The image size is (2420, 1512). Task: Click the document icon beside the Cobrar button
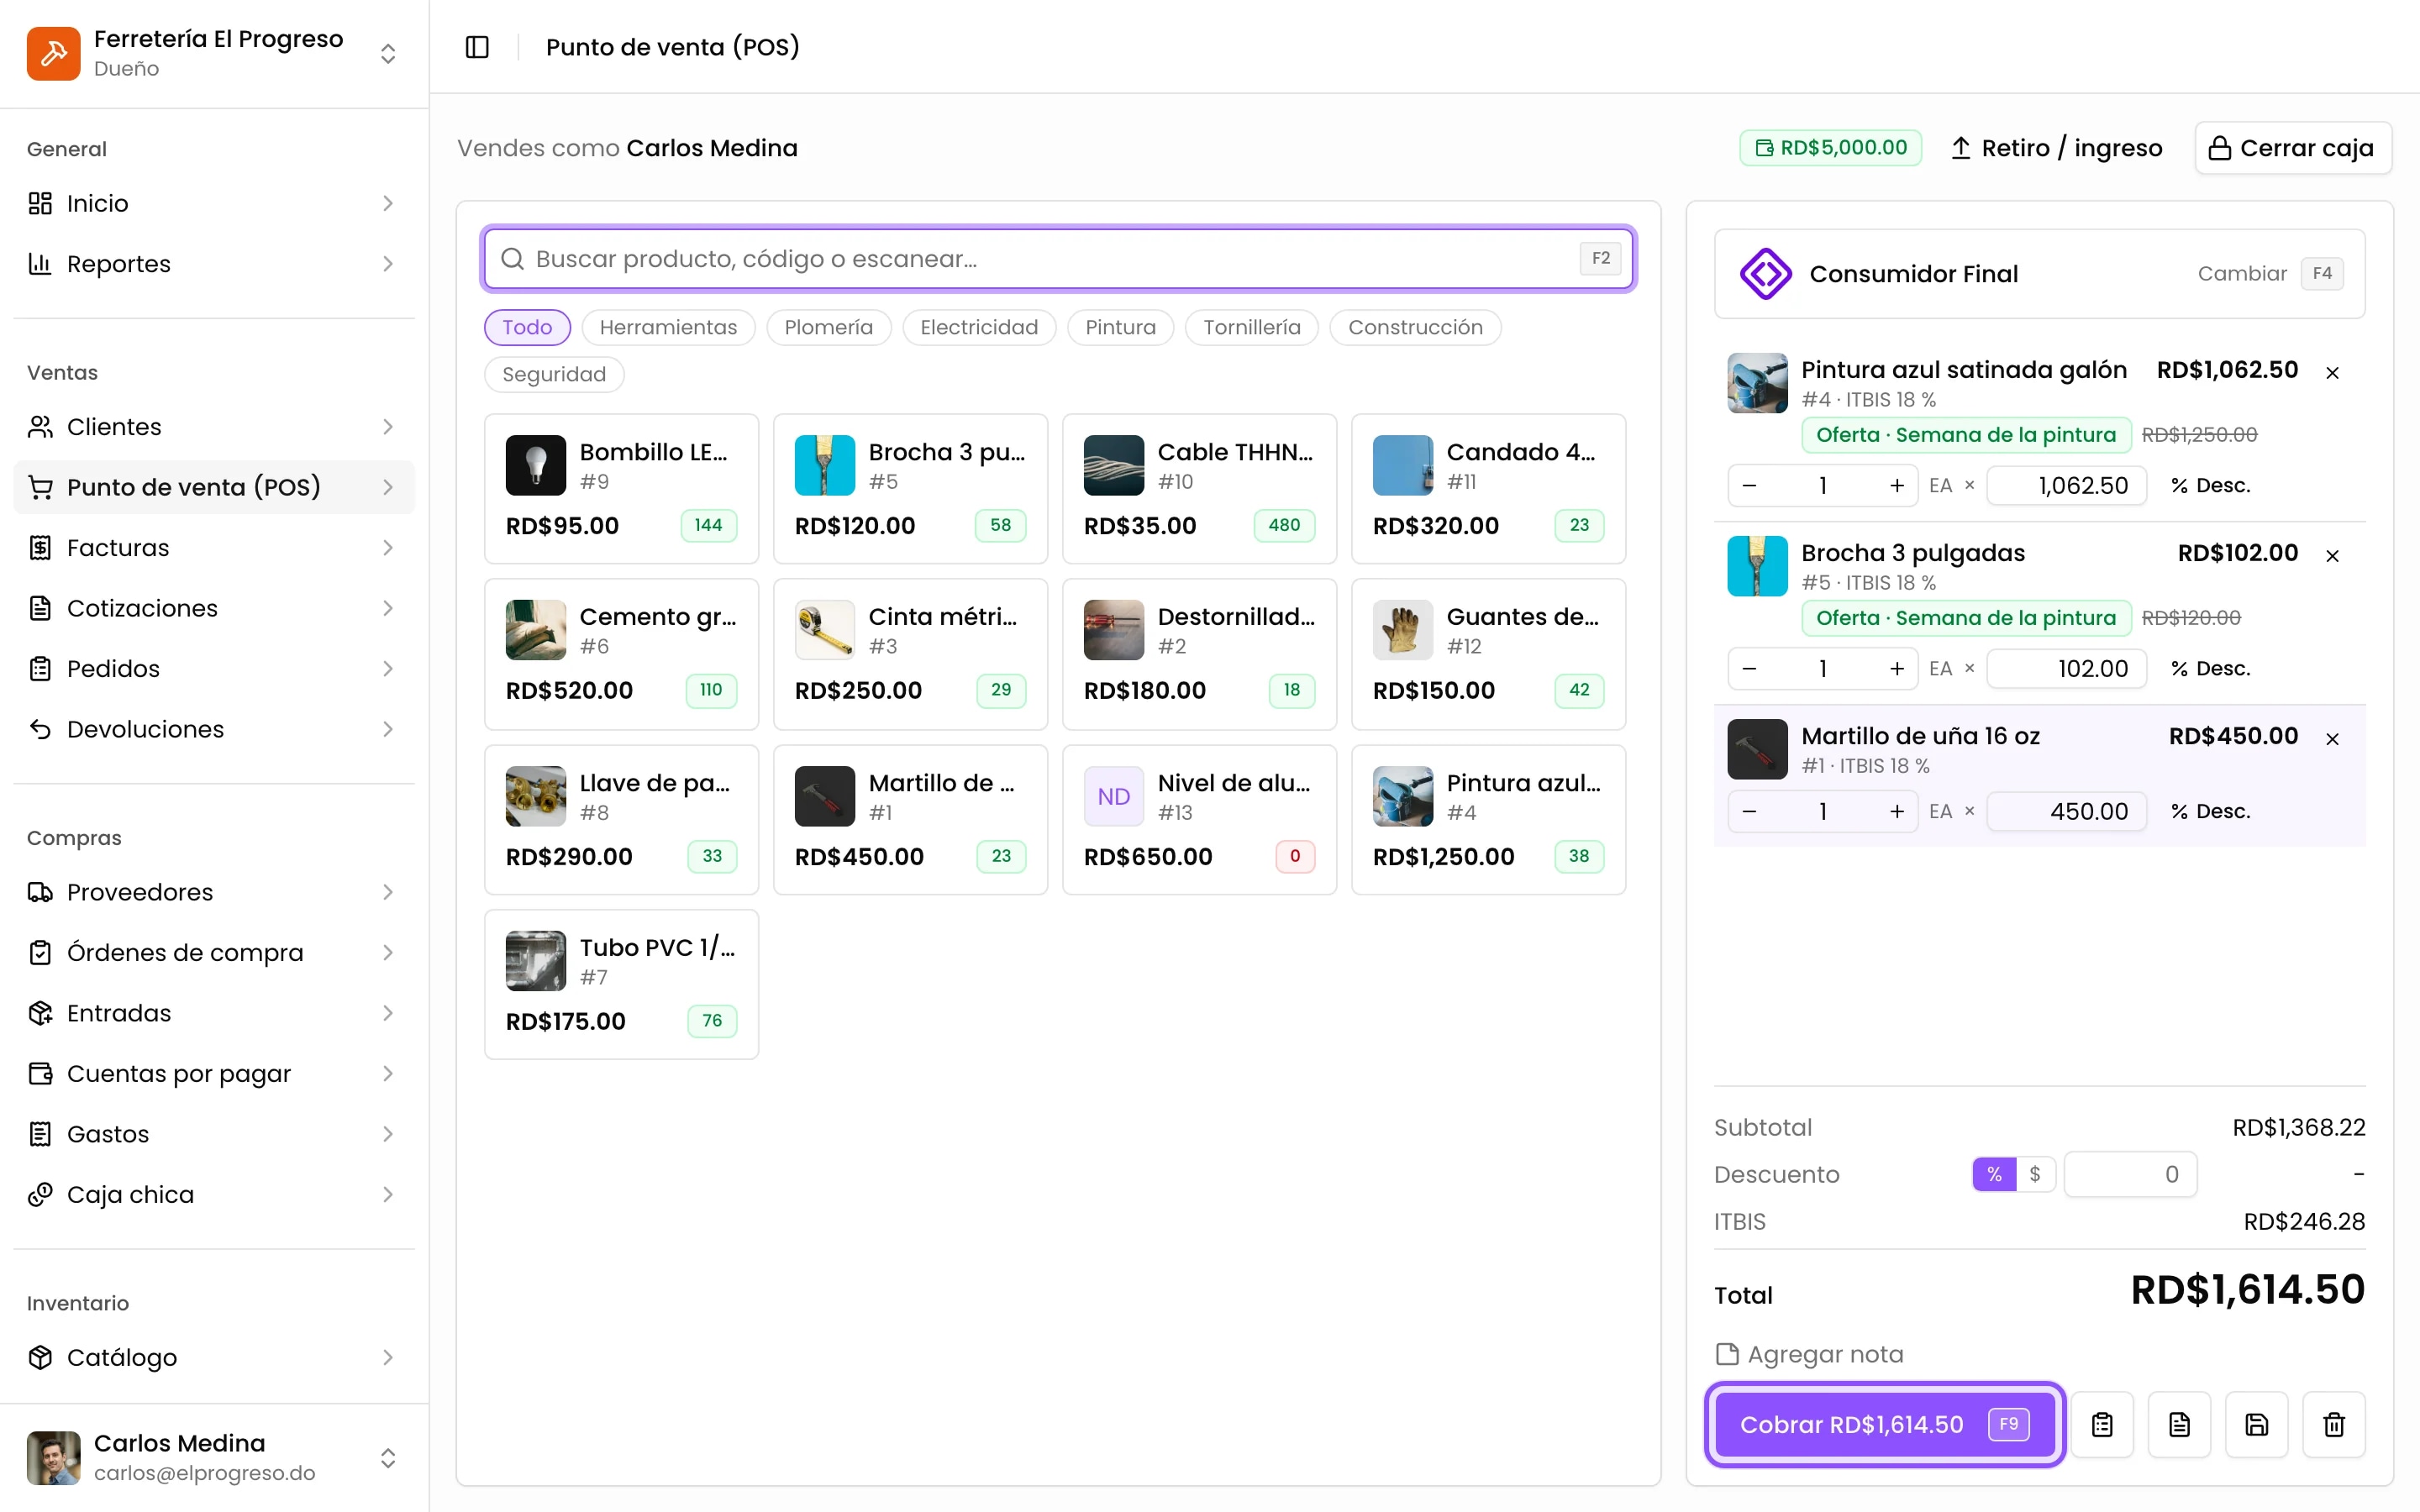(2179, 1424)
